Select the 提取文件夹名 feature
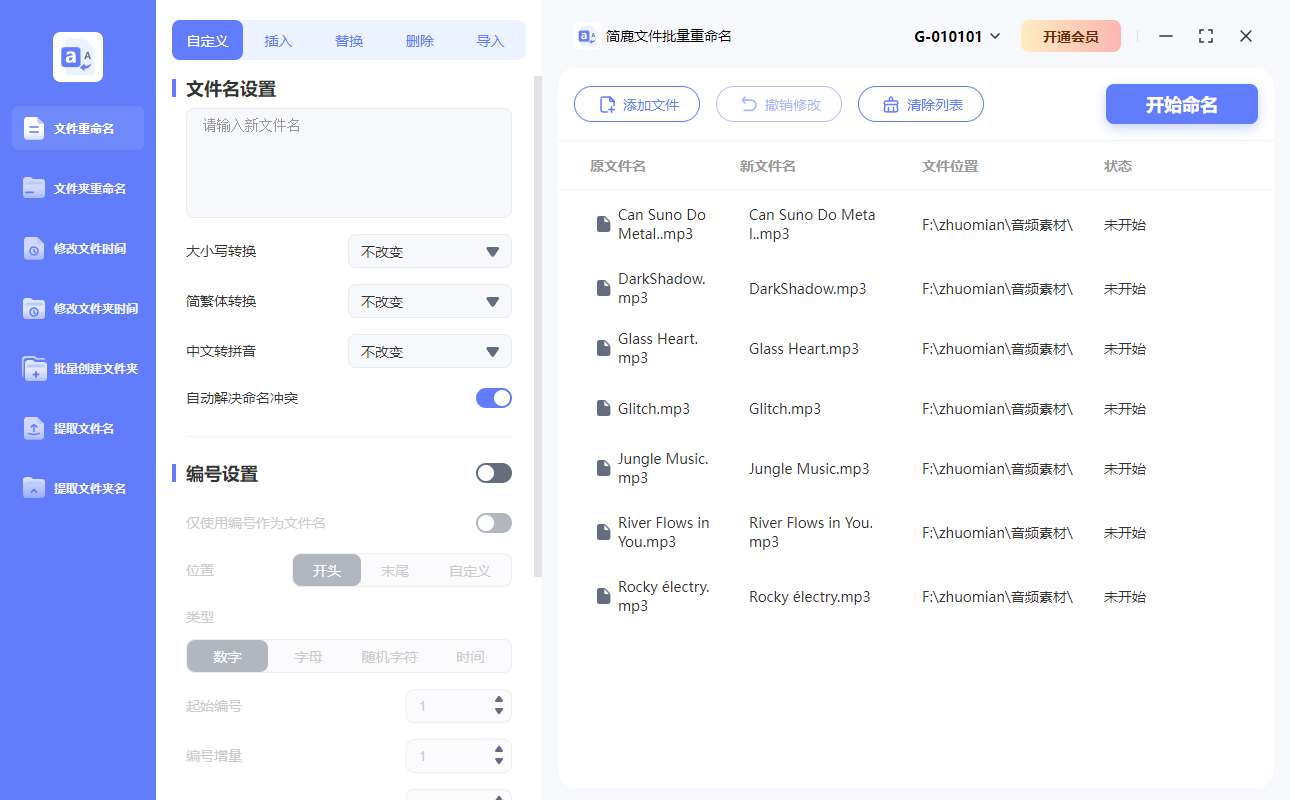This screenshot has height=800, width=1290. point(77,488)
